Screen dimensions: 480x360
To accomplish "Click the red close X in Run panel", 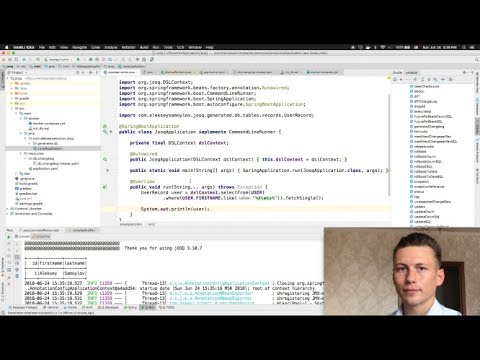I will pyautogui.click(x=9, y=284).
